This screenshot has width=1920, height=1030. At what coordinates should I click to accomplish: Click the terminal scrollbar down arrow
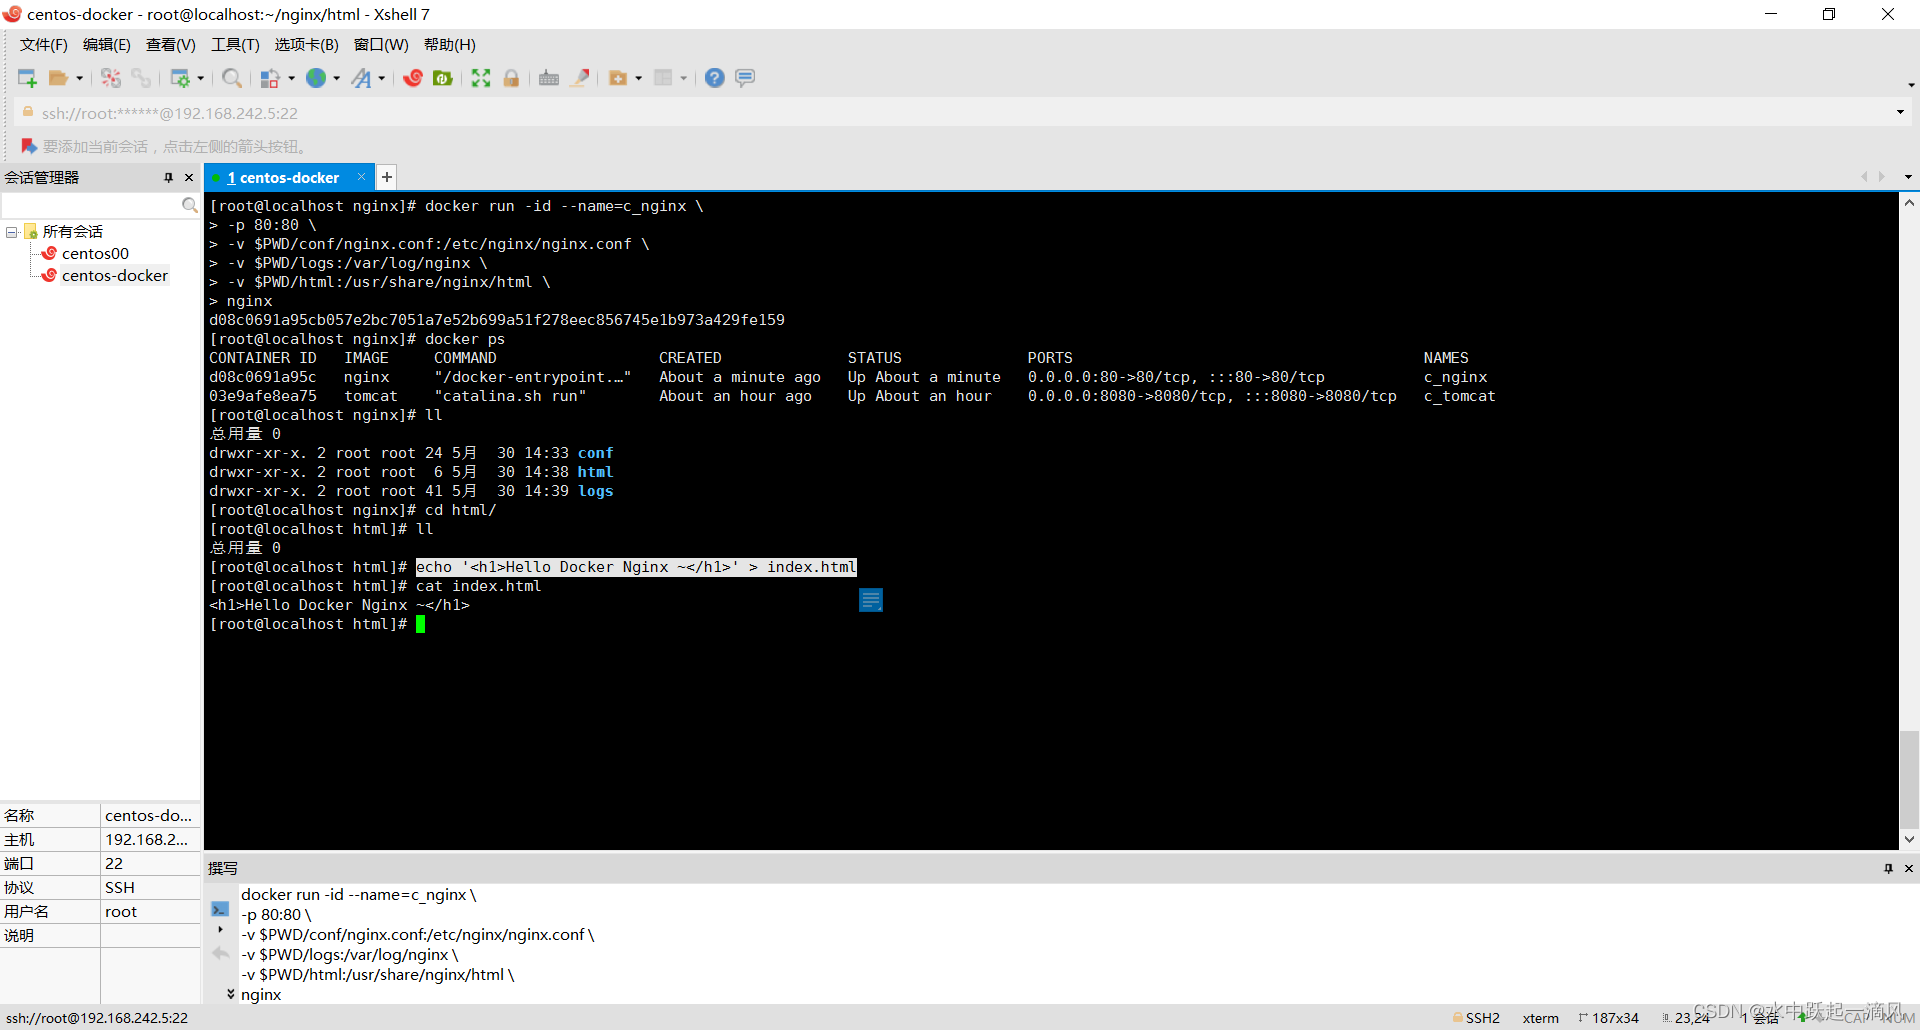(x=1909, y=839)
